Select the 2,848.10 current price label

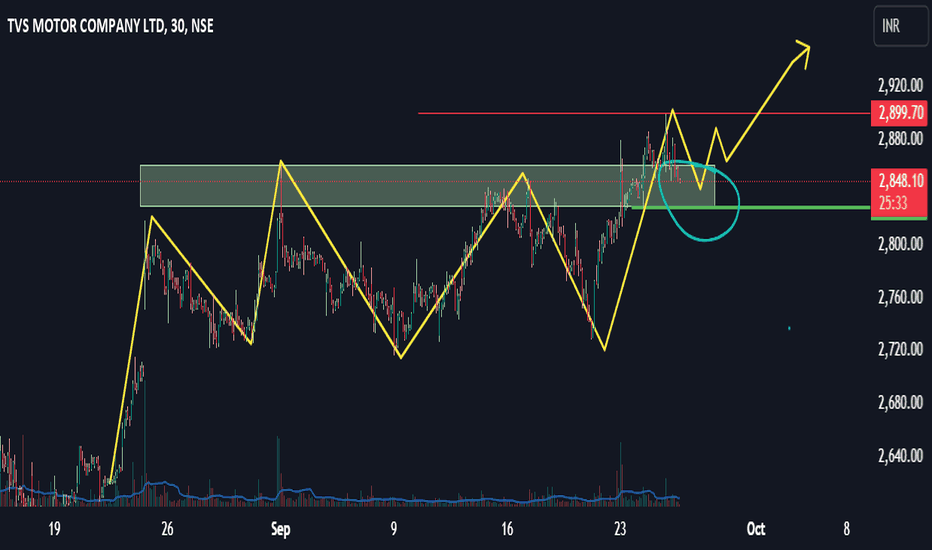[x=899, y=180]
